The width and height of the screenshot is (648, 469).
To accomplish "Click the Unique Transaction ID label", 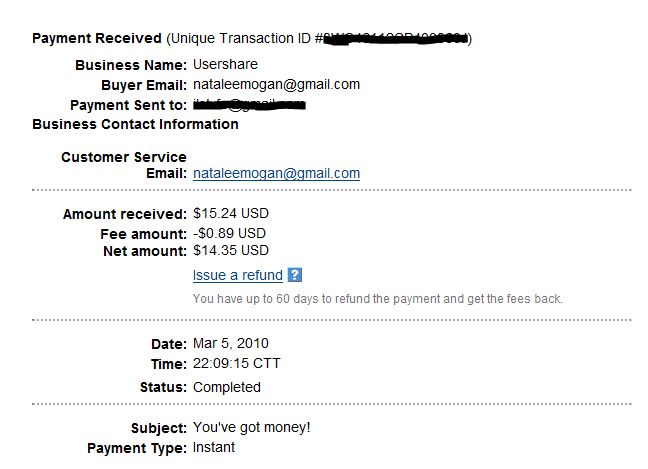I will tap(240, 38).
